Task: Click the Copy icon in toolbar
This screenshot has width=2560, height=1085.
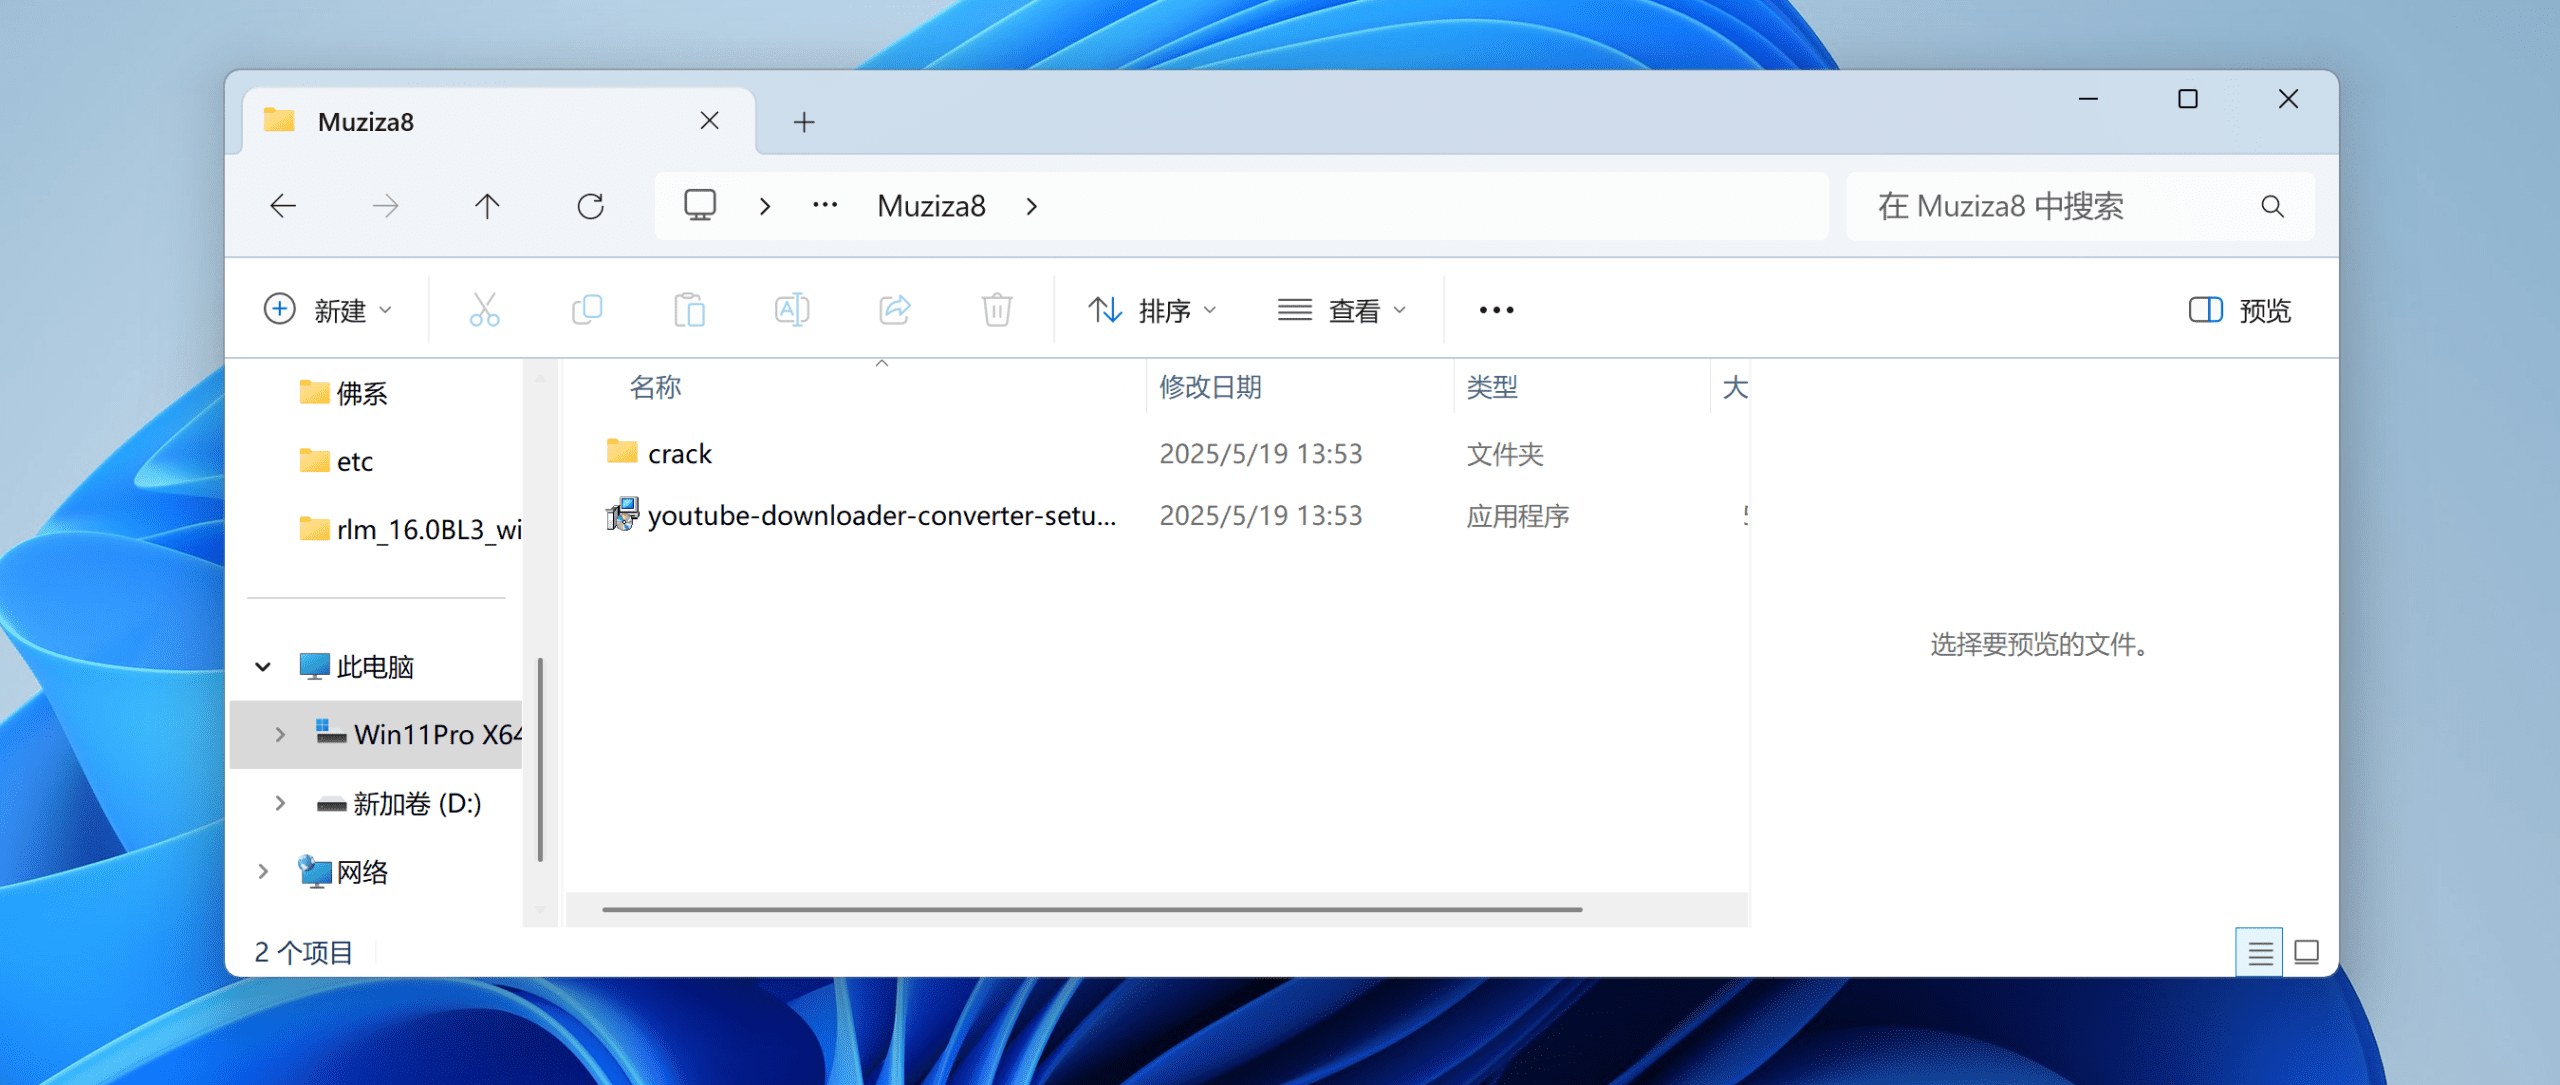Action: 587,310
